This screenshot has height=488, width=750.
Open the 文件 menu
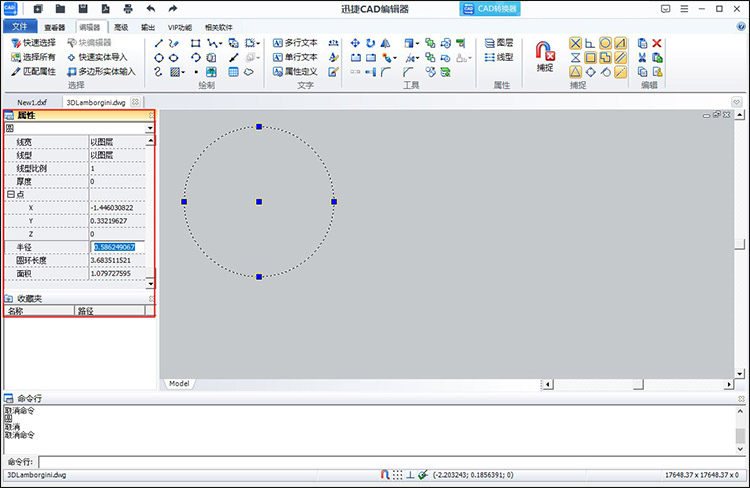pos(20,26)
